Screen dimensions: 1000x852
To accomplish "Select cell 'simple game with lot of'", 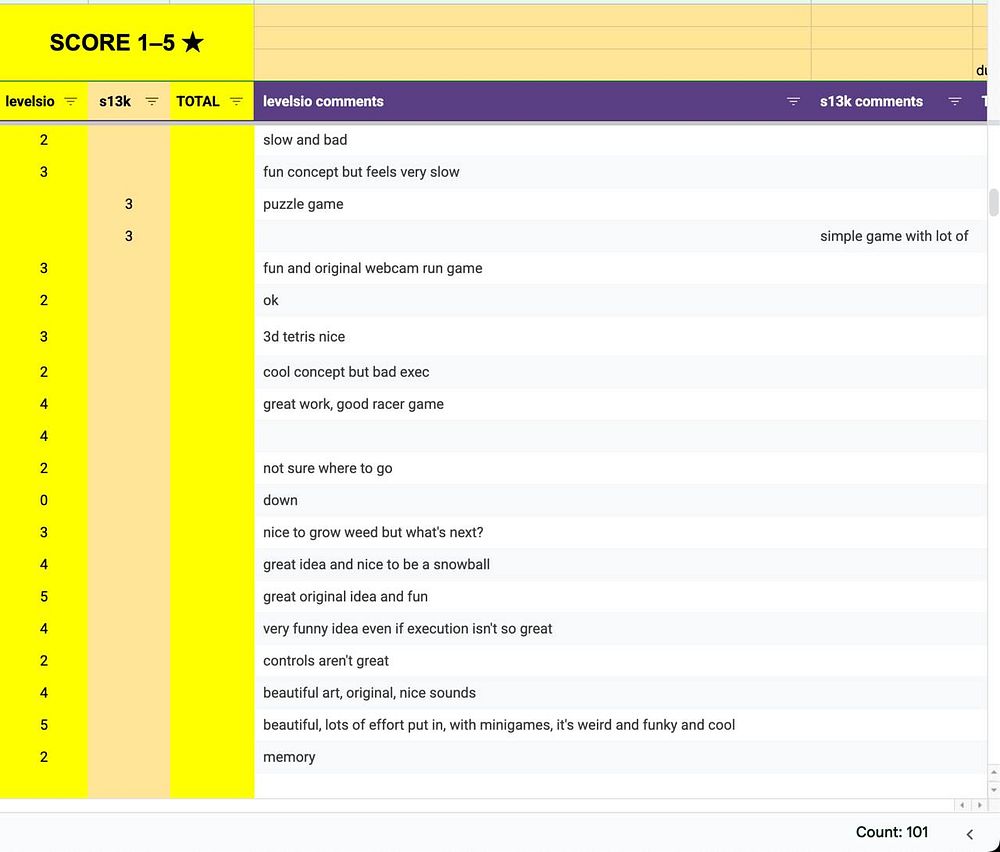I will (892, 236).
